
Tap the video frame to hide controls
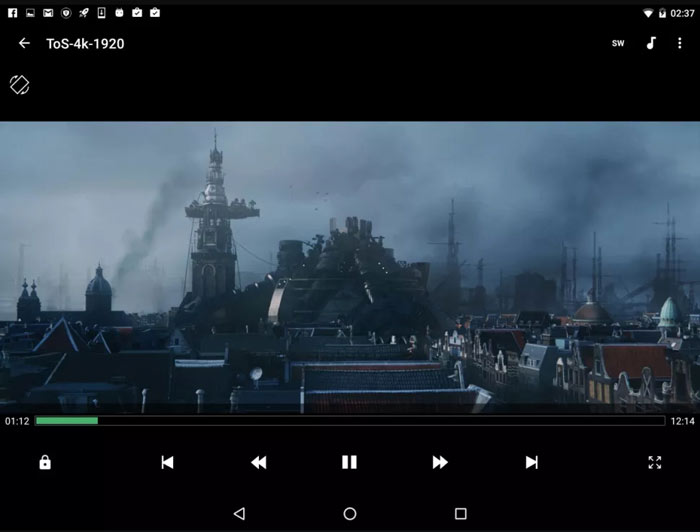(350, 267)
